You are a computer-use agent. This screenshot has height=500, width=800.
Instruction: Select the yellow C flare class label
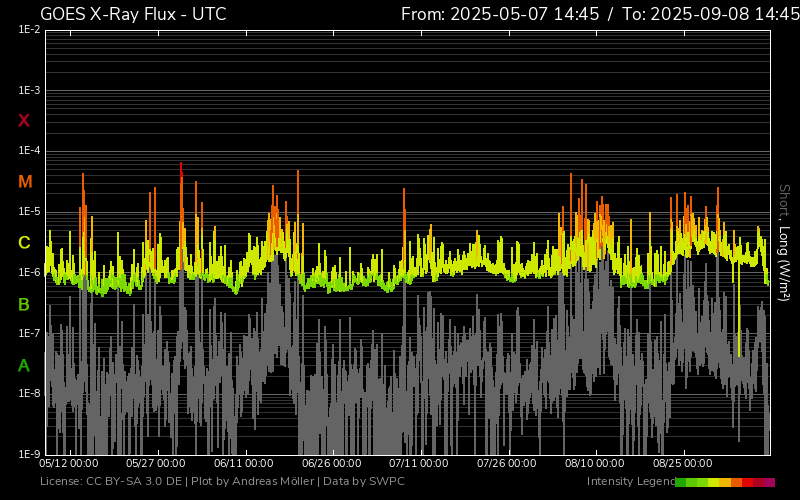coord(24,243)
